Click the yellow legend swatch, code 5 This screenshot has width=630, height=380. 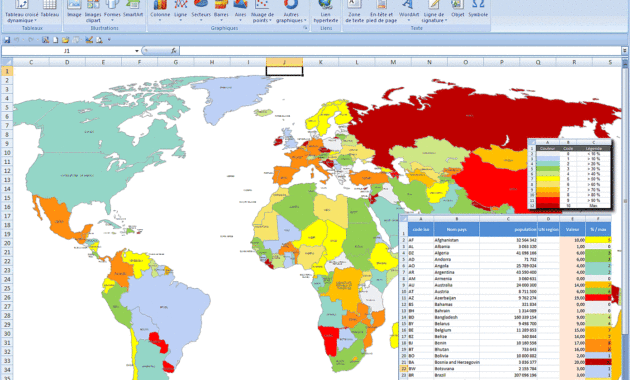[x=548, y=179]
